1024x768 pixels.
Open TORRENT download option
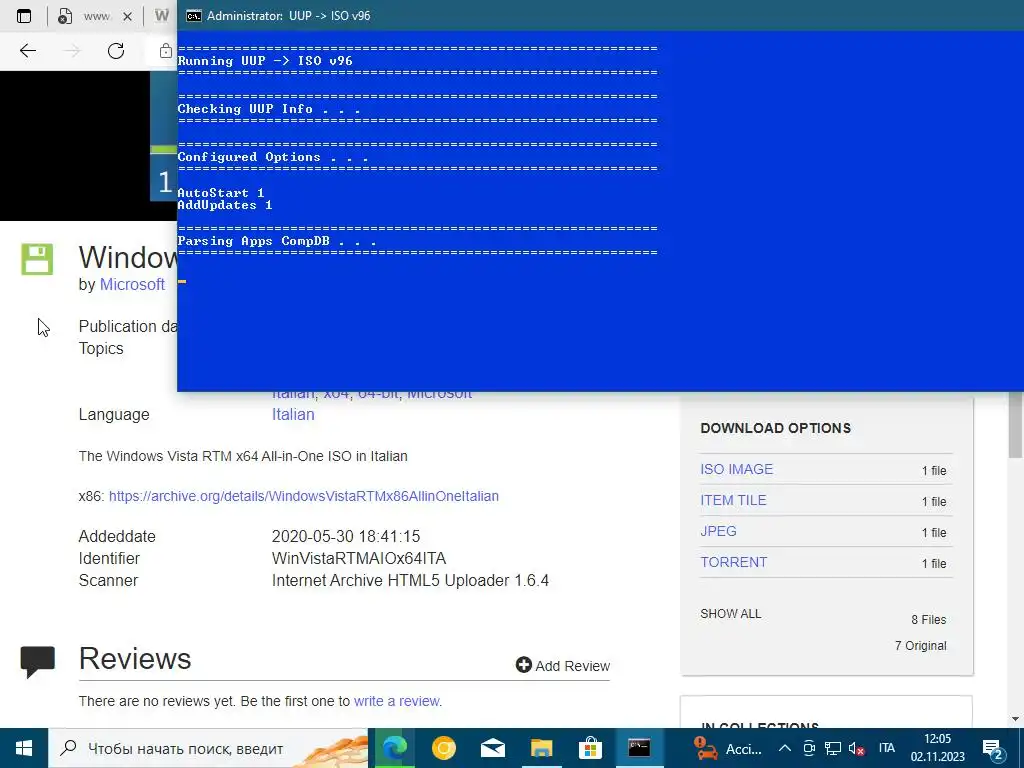point(733,562)
